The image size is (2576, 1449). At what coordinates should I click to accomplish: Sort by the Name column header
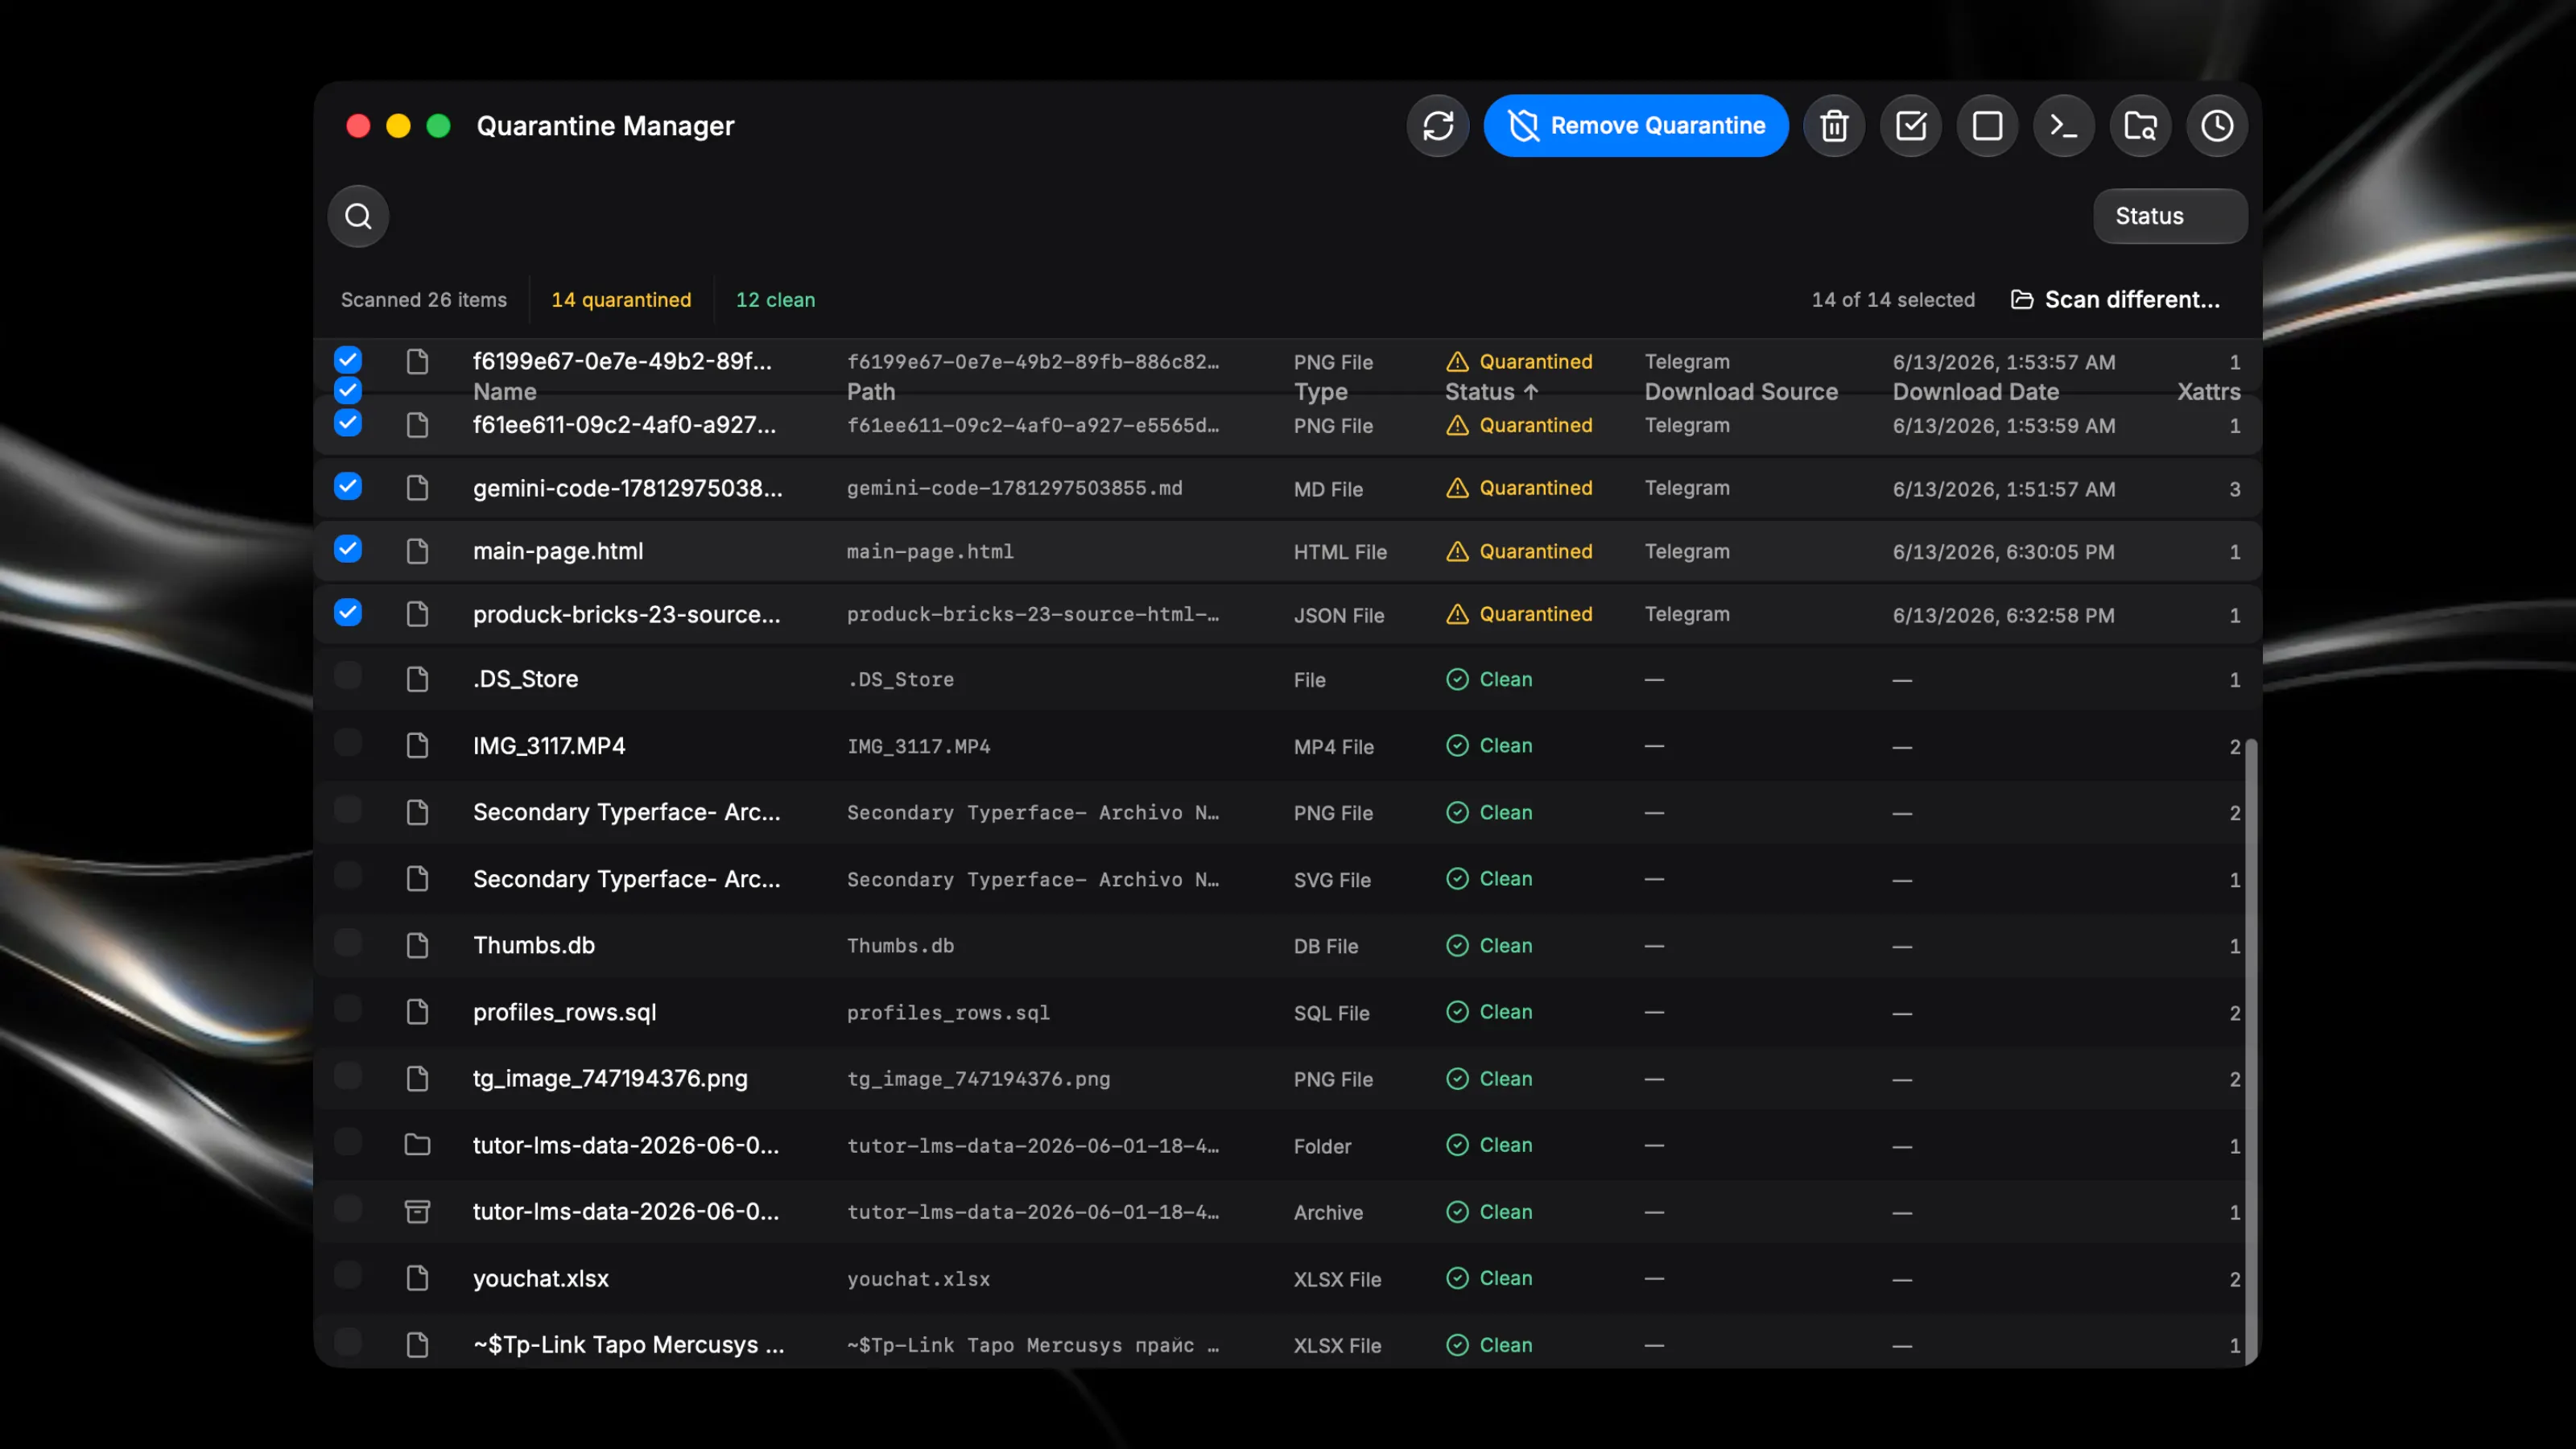505,392
